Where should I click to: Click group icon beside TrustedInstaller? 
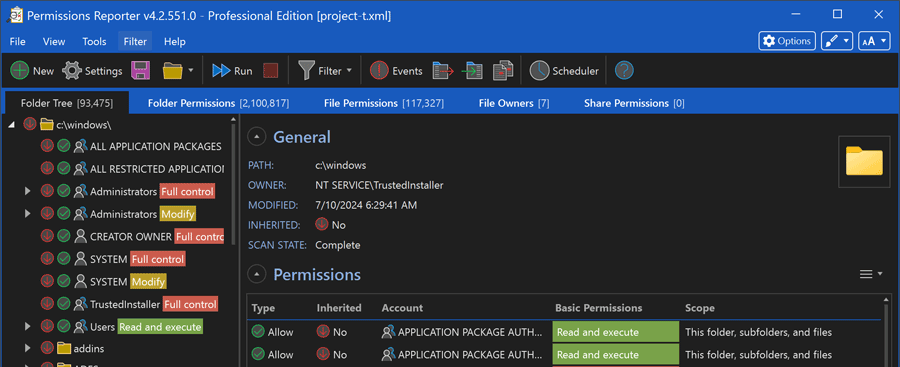(80, 304)
